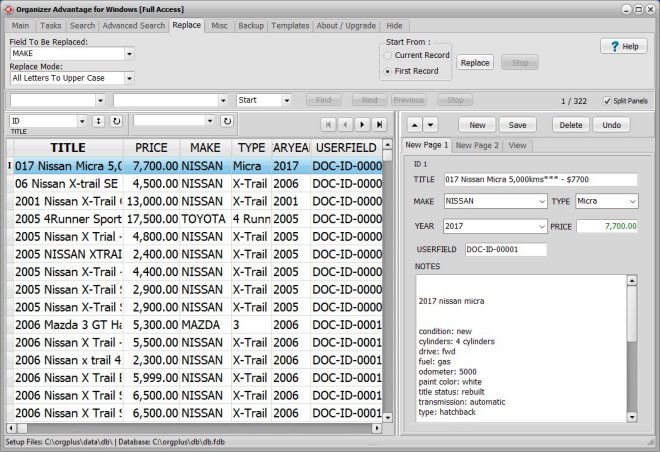Select the First Record radio option

388,72
